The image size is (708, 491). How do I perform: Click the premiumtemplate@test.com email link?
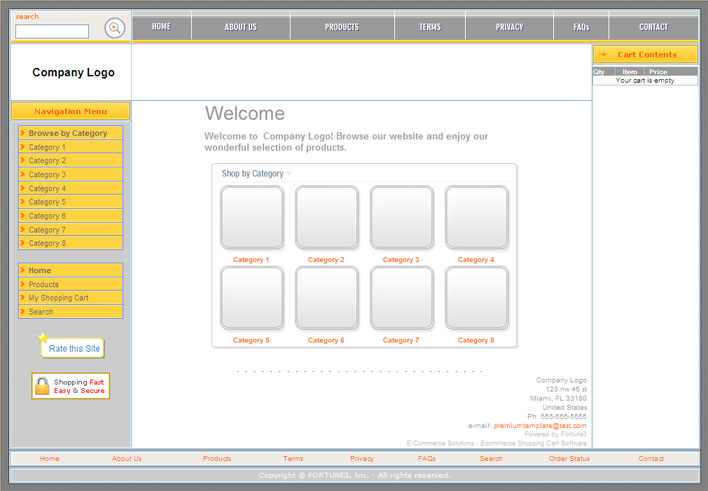pos(539,425)
